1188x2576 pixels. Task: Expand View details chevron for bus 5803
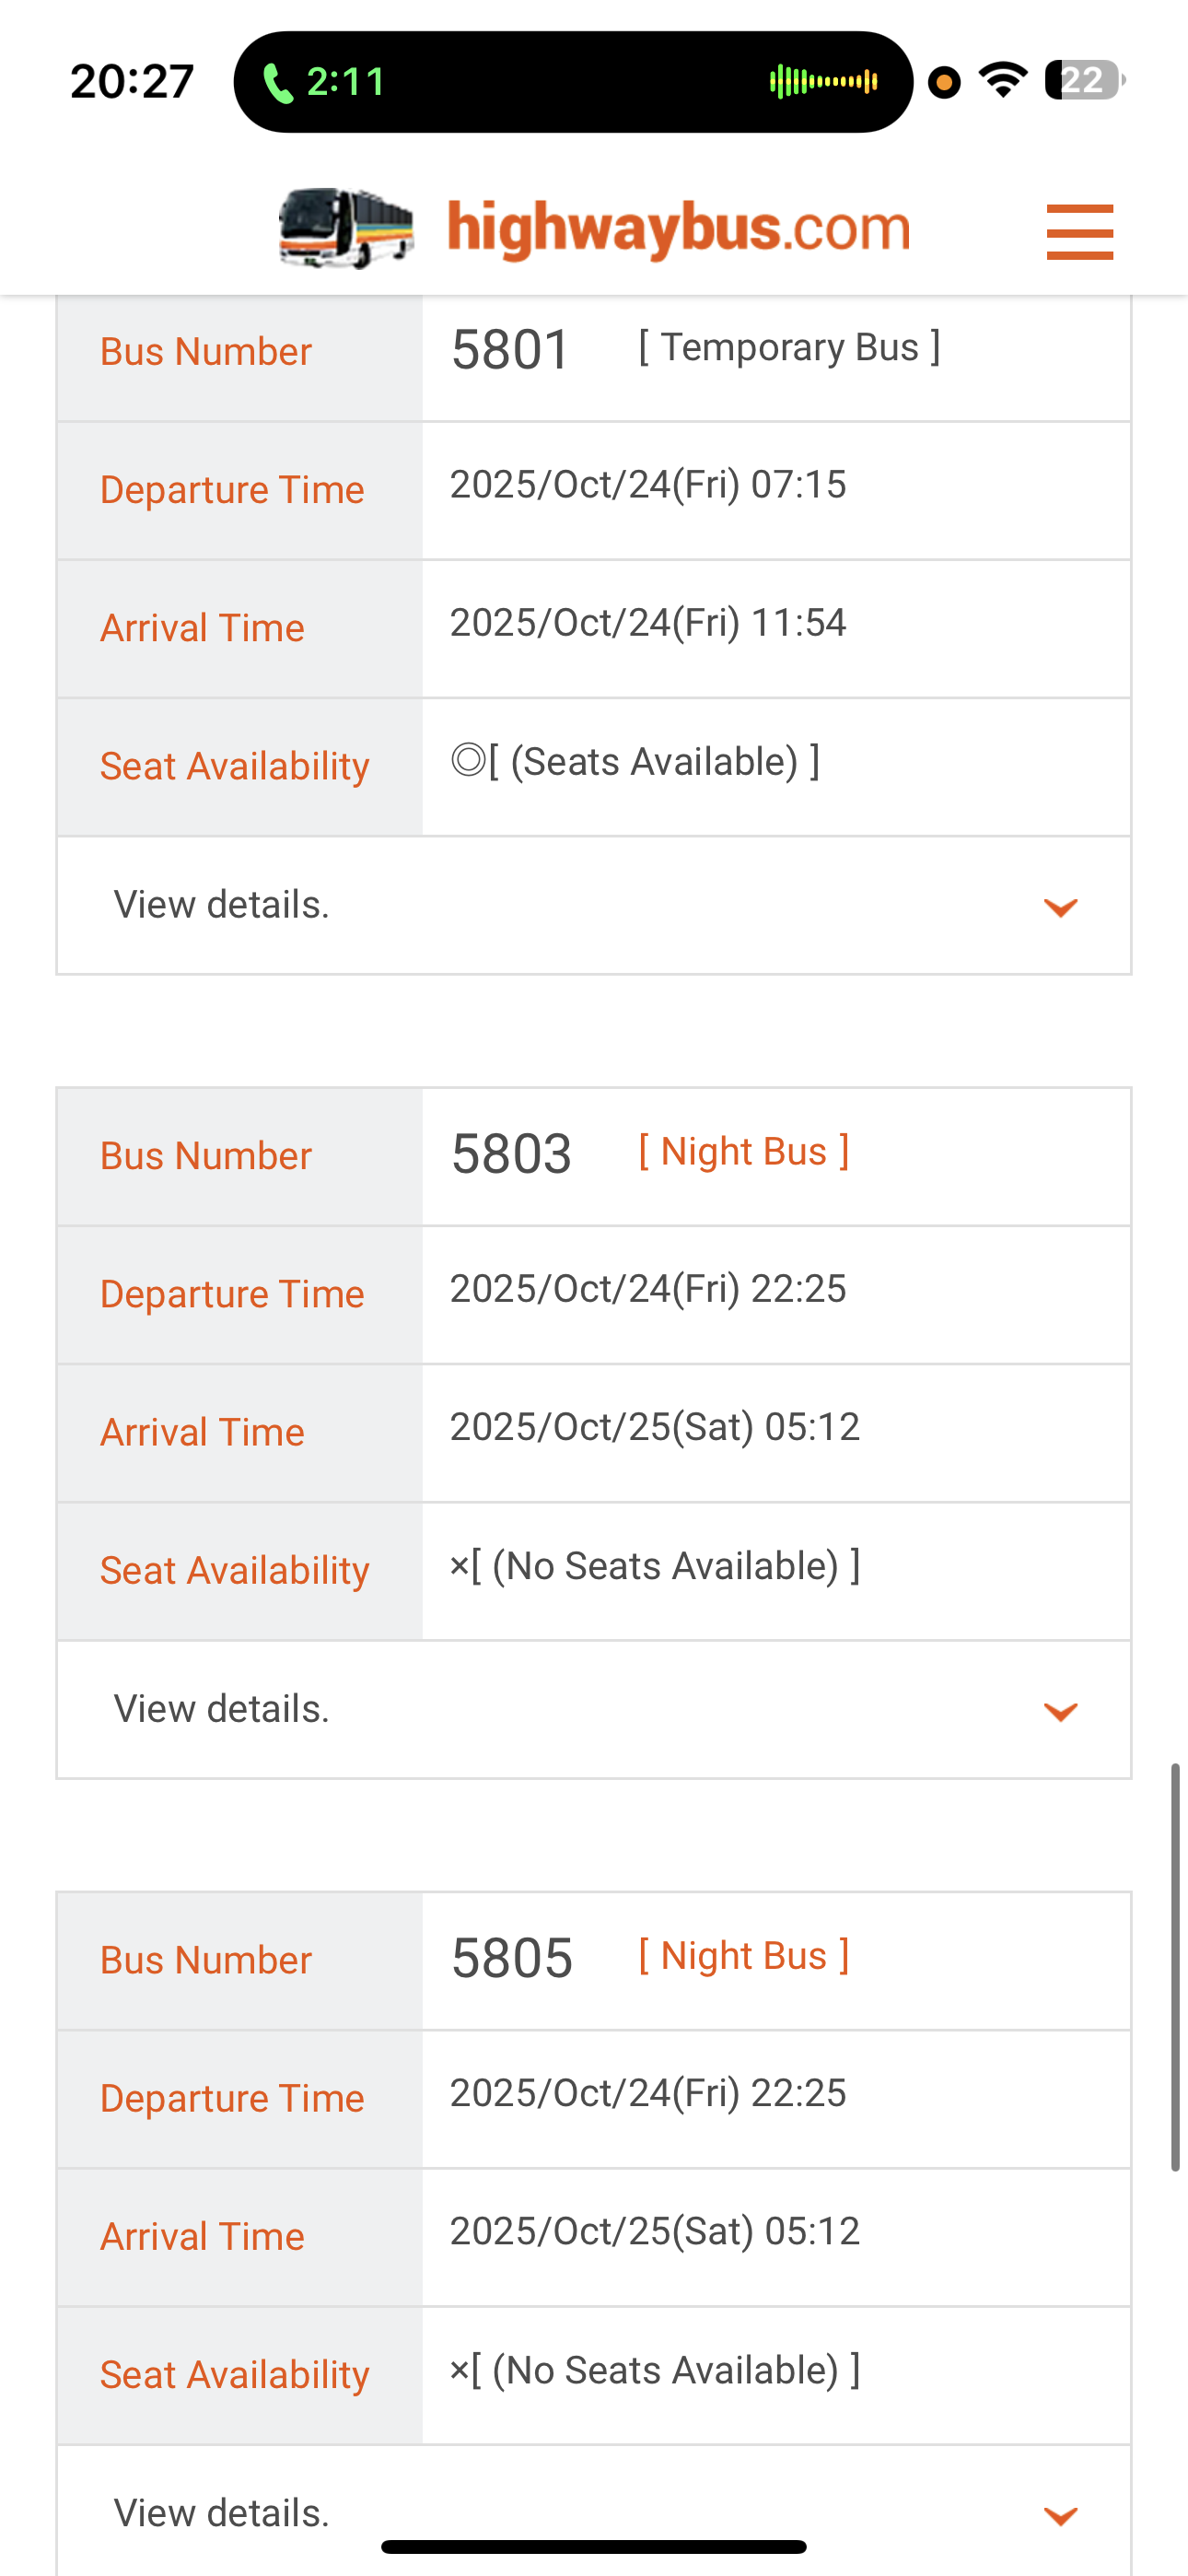[1060, 1711]
